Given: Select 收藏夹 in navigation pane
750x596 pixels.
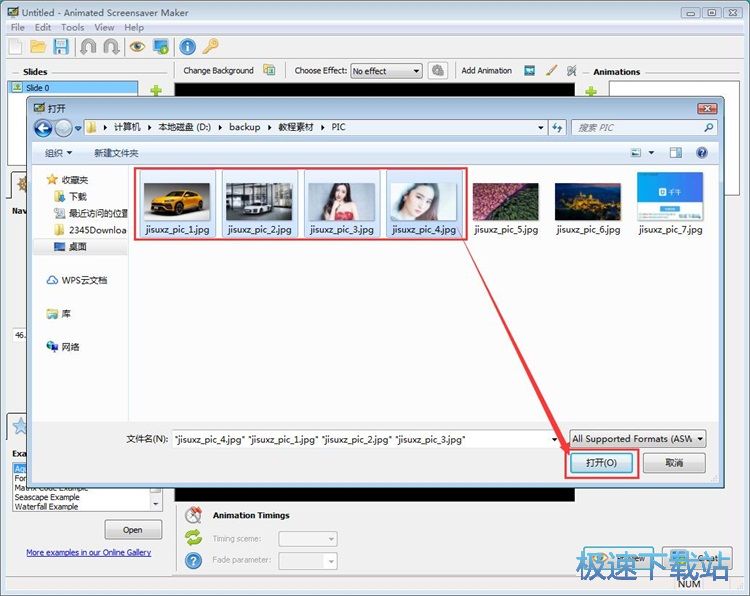Looking at the screenshot, I should 67,180.
